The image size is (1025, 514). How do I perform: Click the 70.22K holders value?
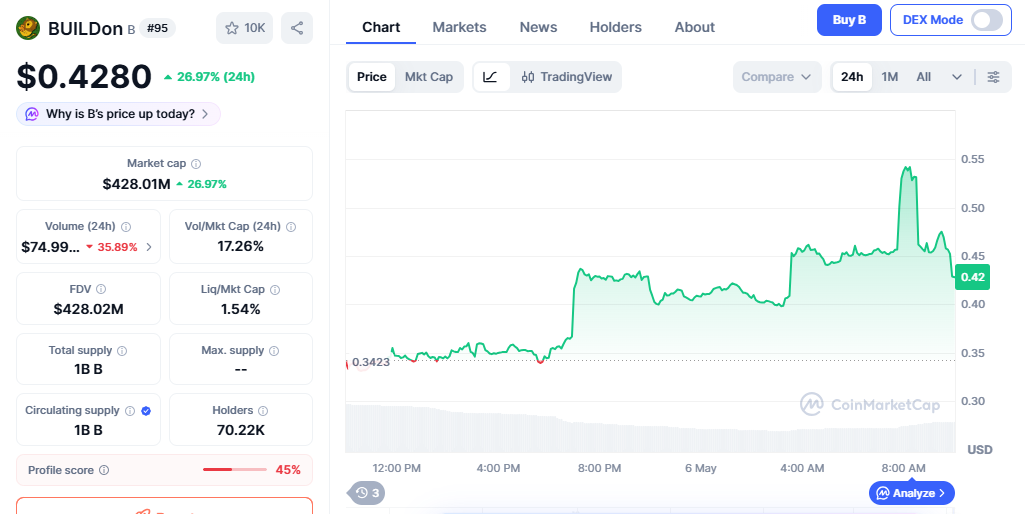click(x=241, y=430)
